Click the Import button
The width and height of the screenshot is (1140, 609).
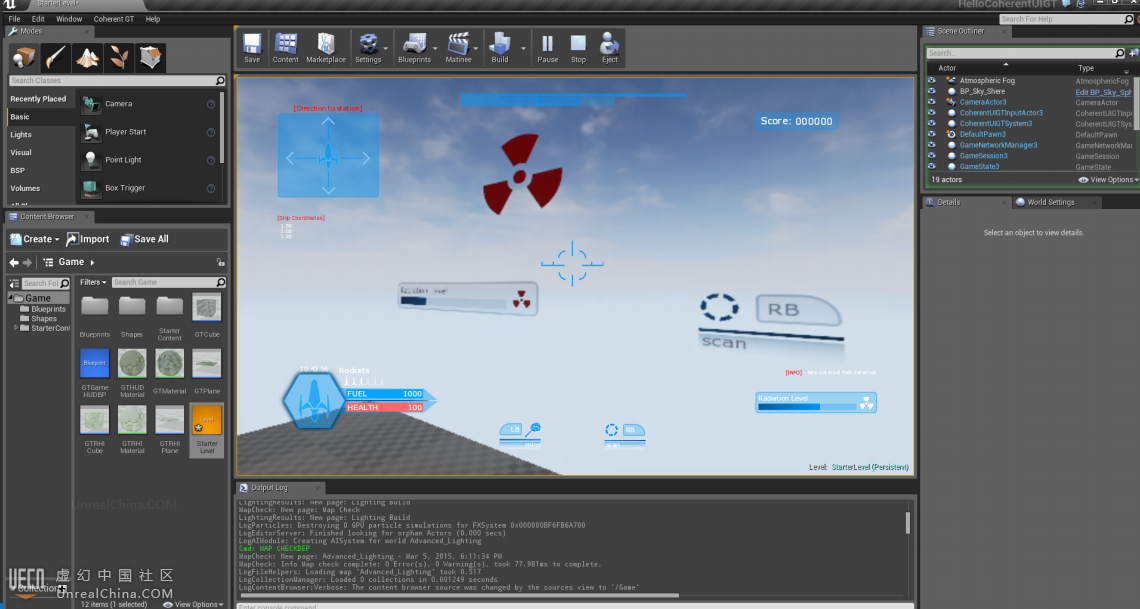click(x=88, y=239)
